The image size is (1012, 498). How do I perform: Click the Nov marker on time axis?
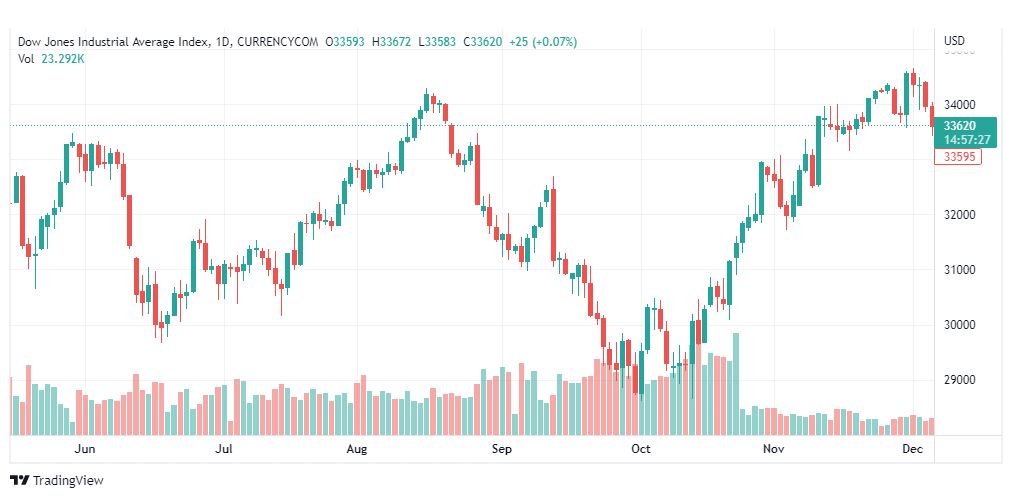774,449
